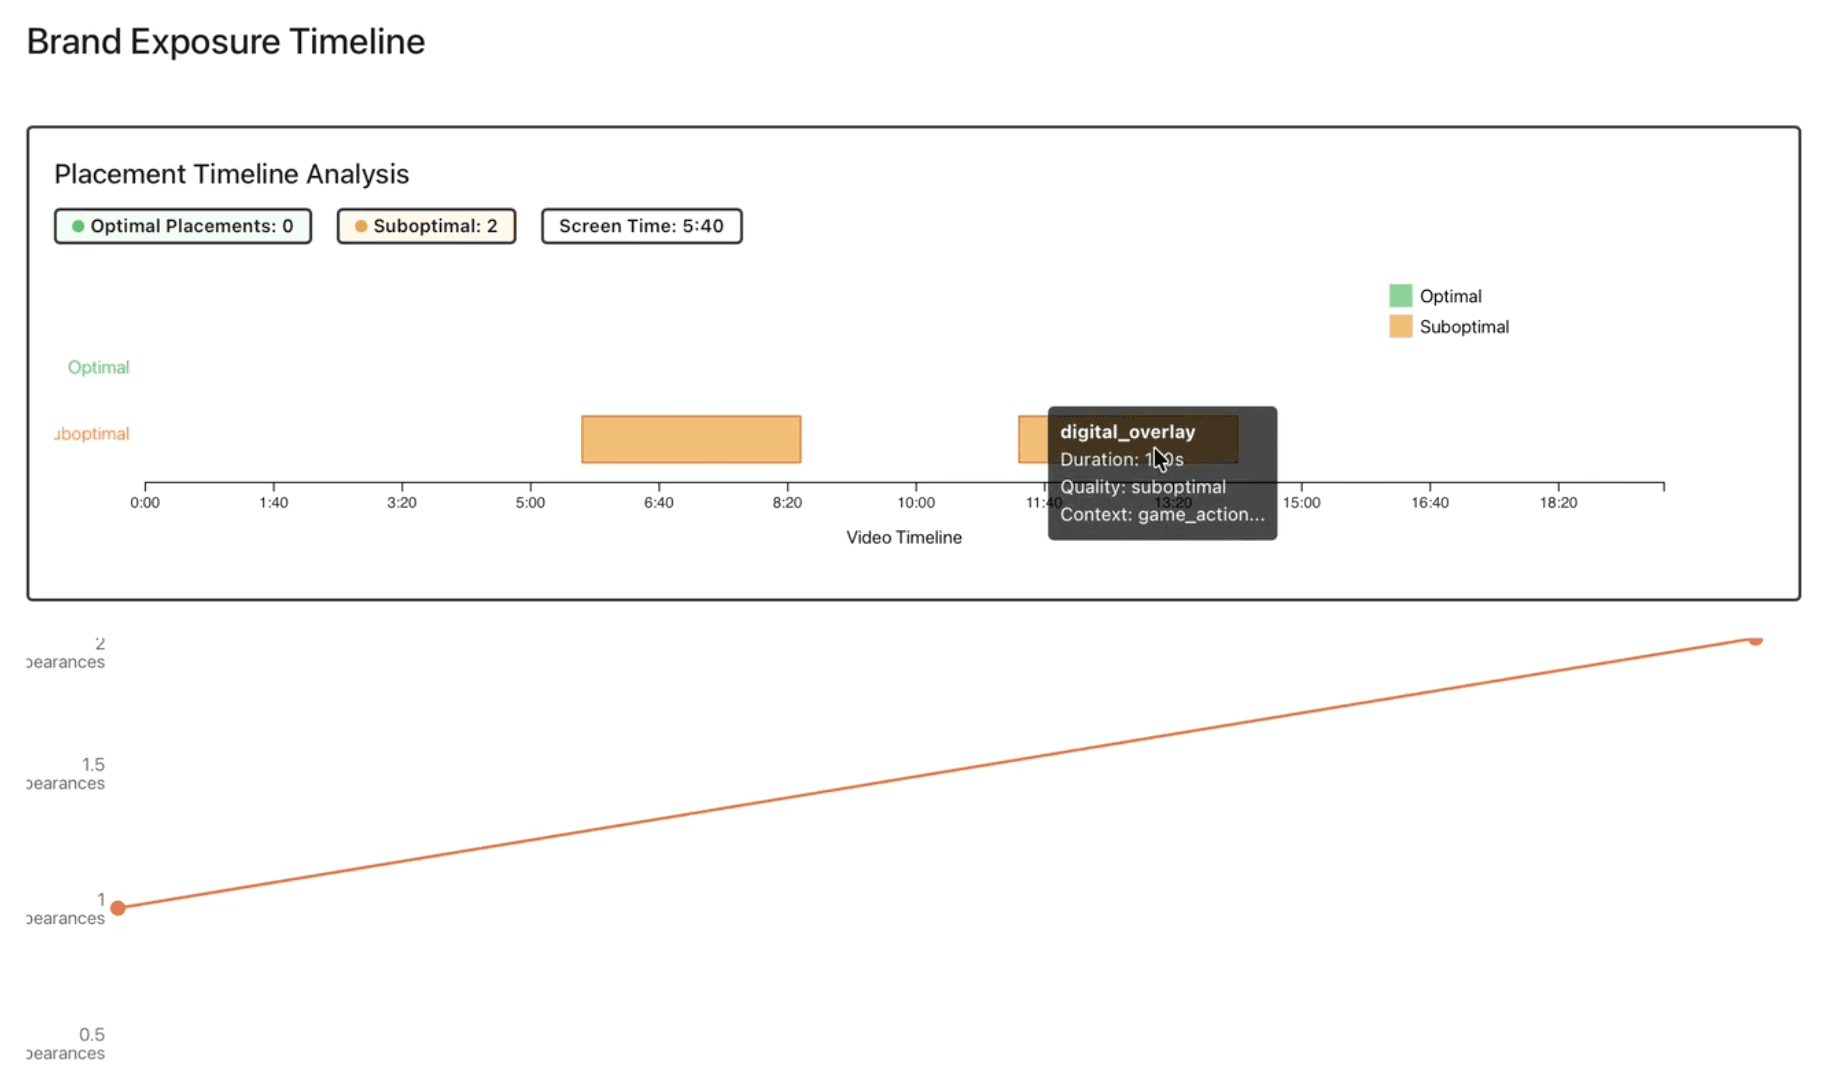Click the Brand Exposure Timeline title
Screen dimensions: 1824x1092
click(x=226, y=42)
